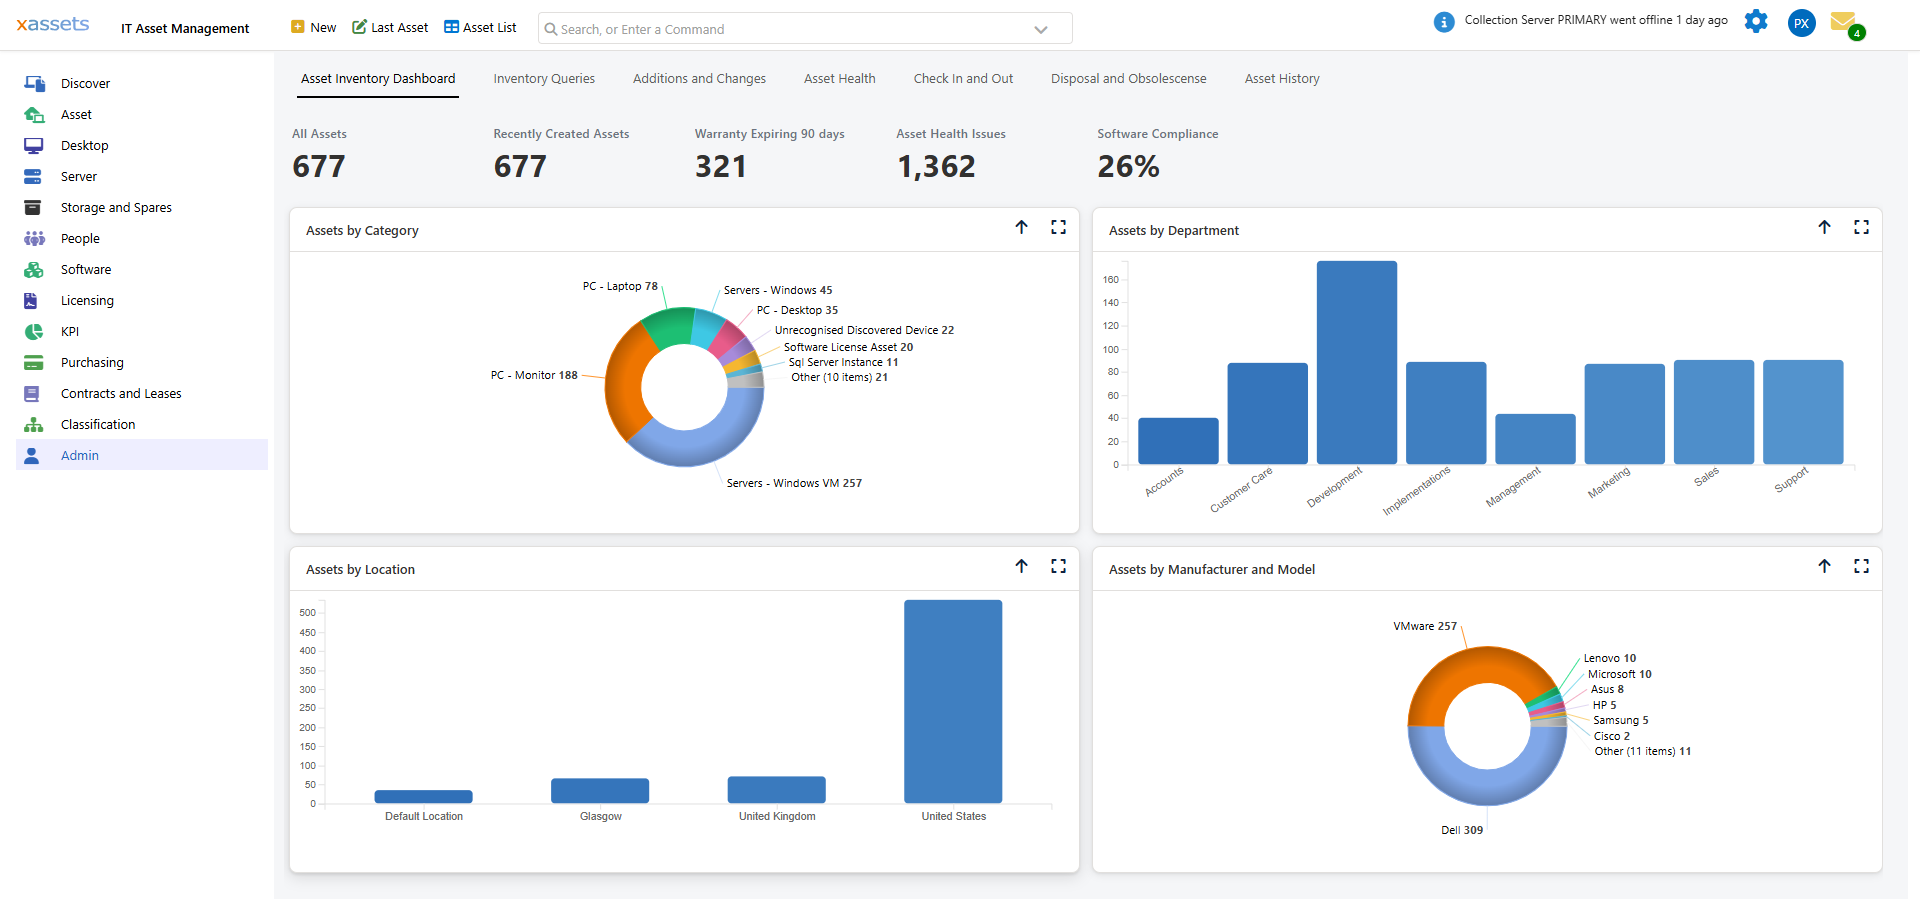Click the Collection Server offline info icon

tap(1443, 20)
